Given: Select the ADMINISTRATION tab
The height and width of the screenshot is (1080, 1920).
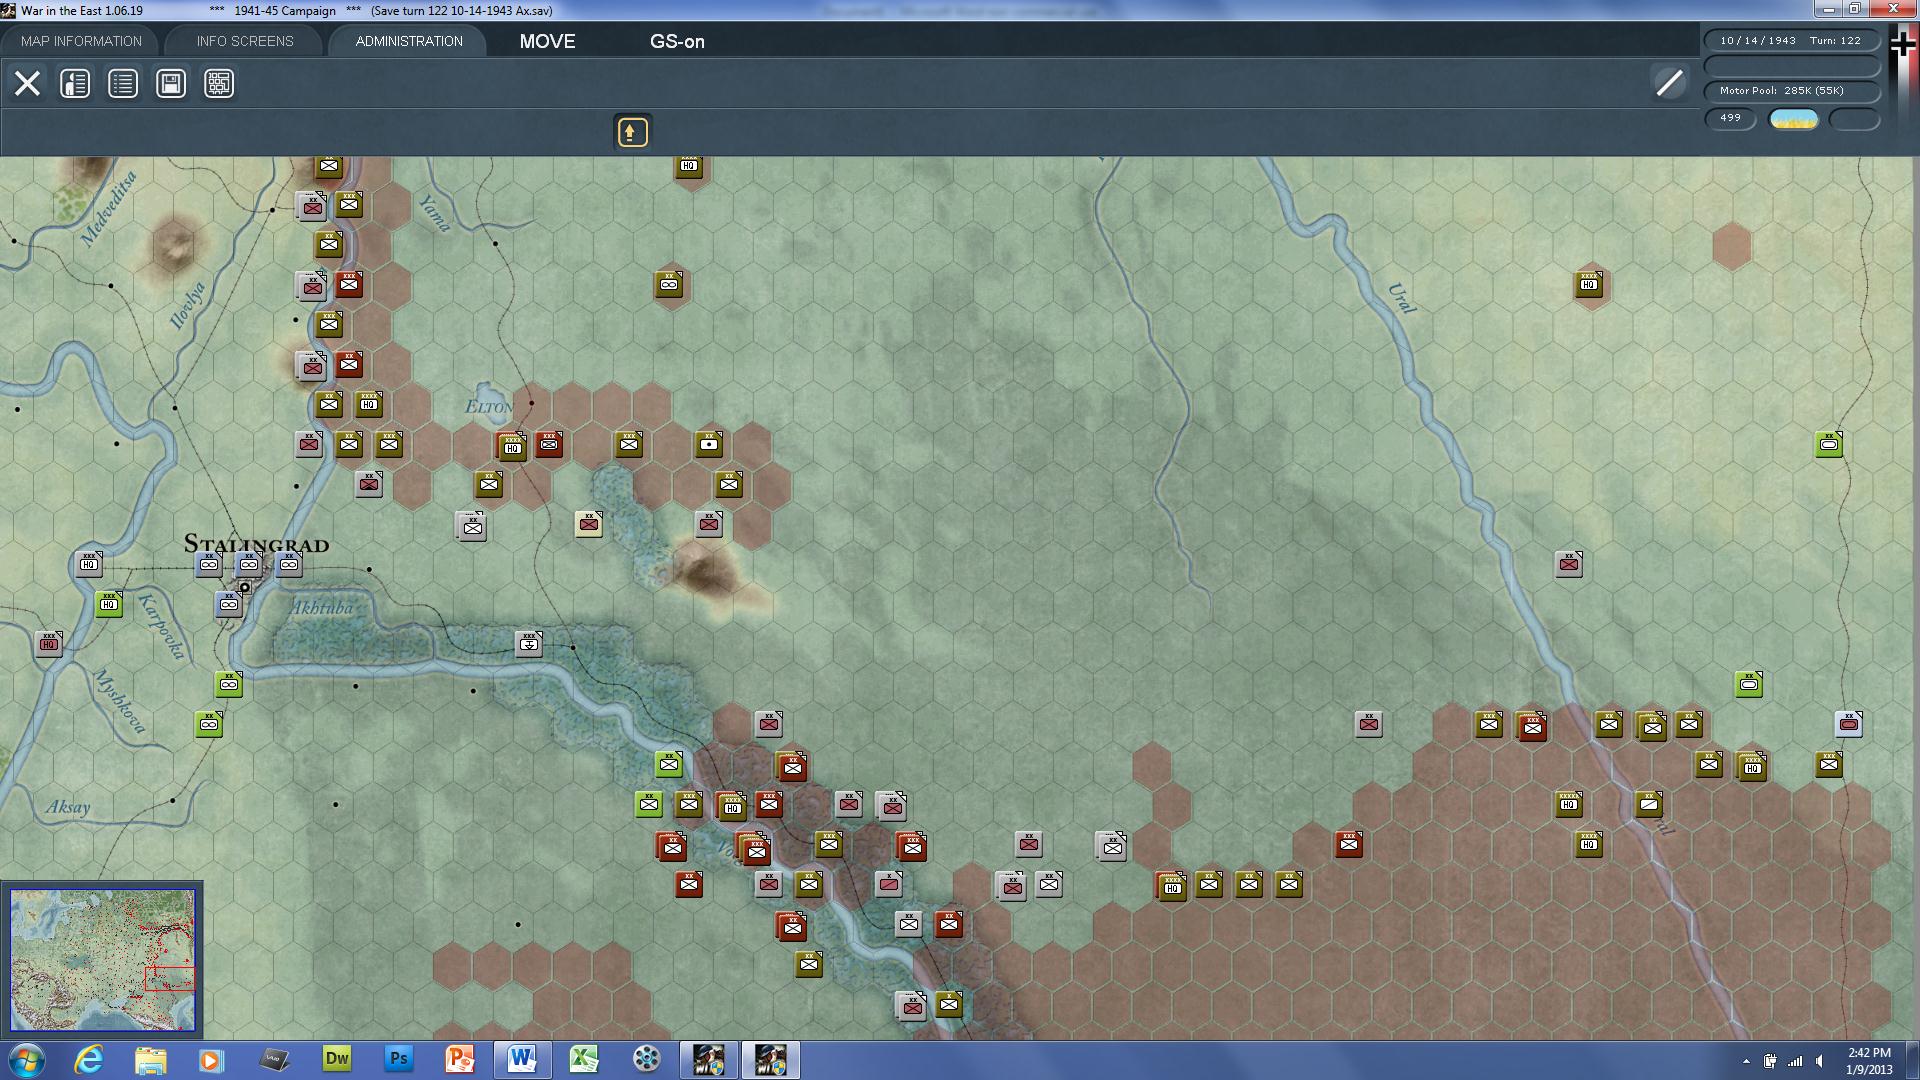Looking at the screenshot, I should point(409,41).
